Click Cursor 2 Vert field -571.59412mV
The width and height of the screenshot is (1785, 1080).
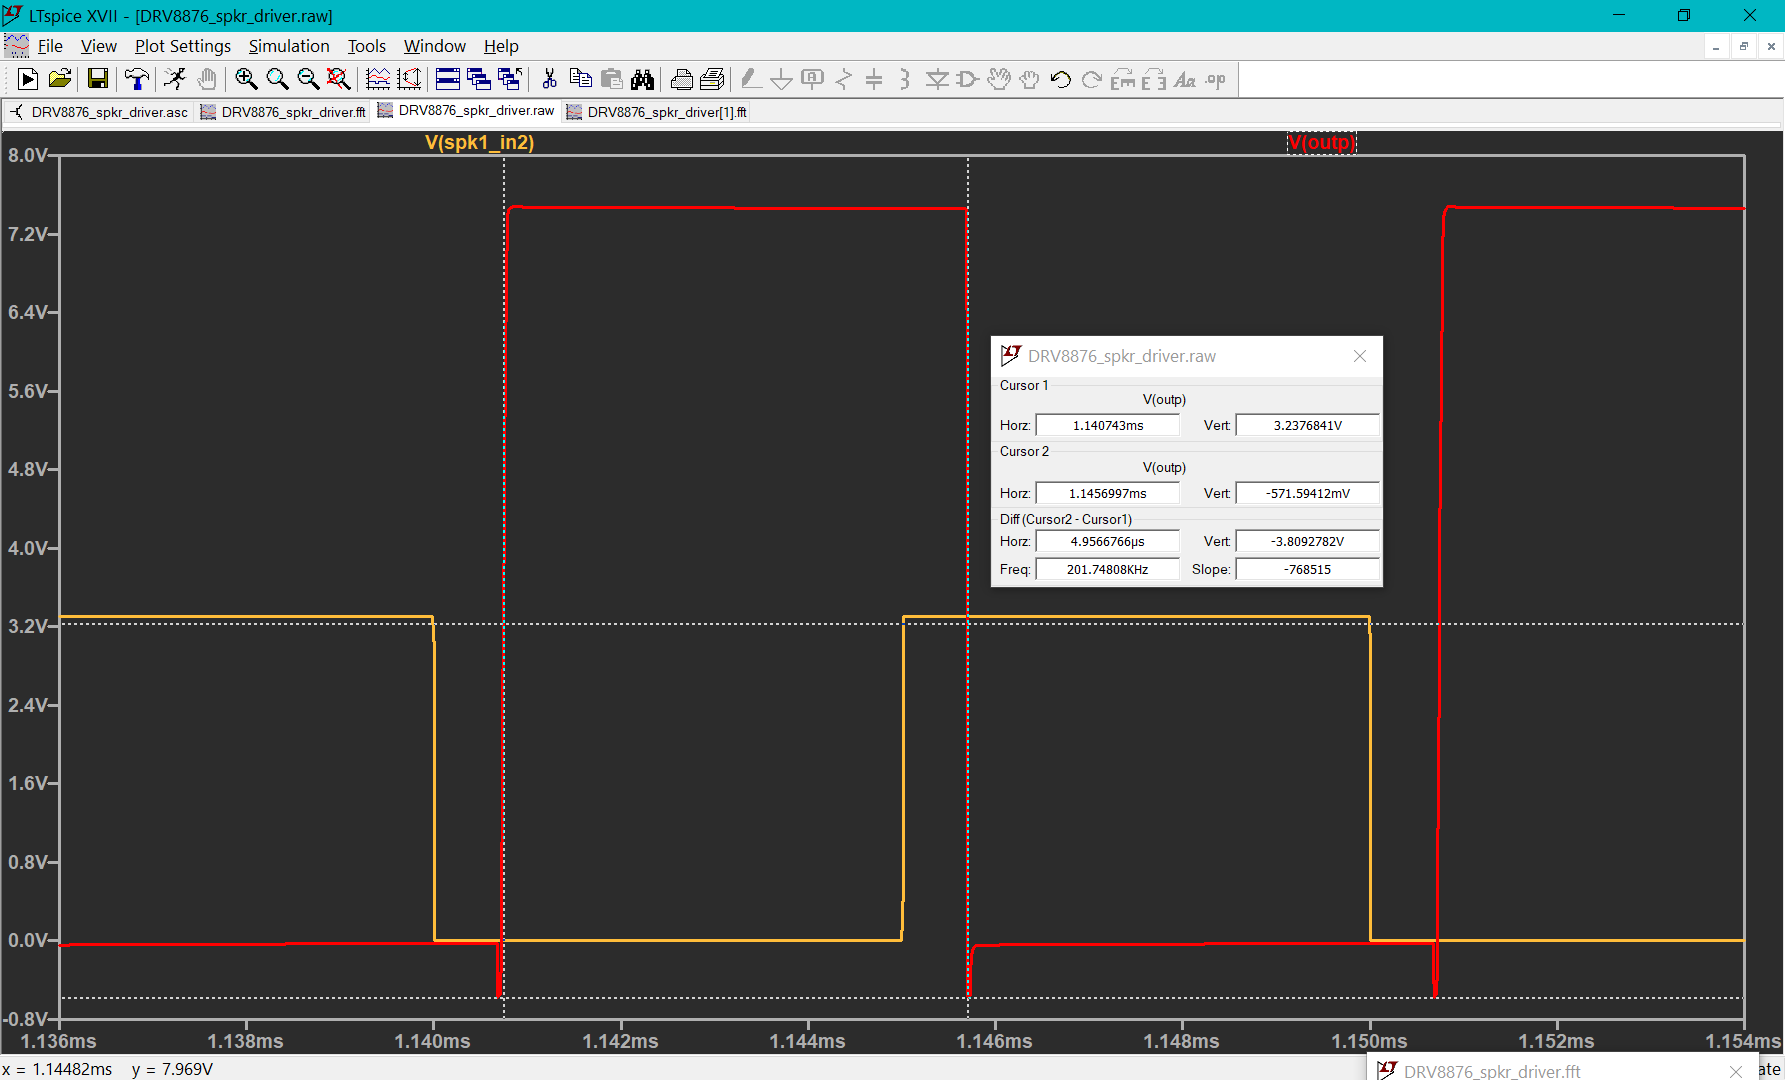click(x=1308, y=493)
